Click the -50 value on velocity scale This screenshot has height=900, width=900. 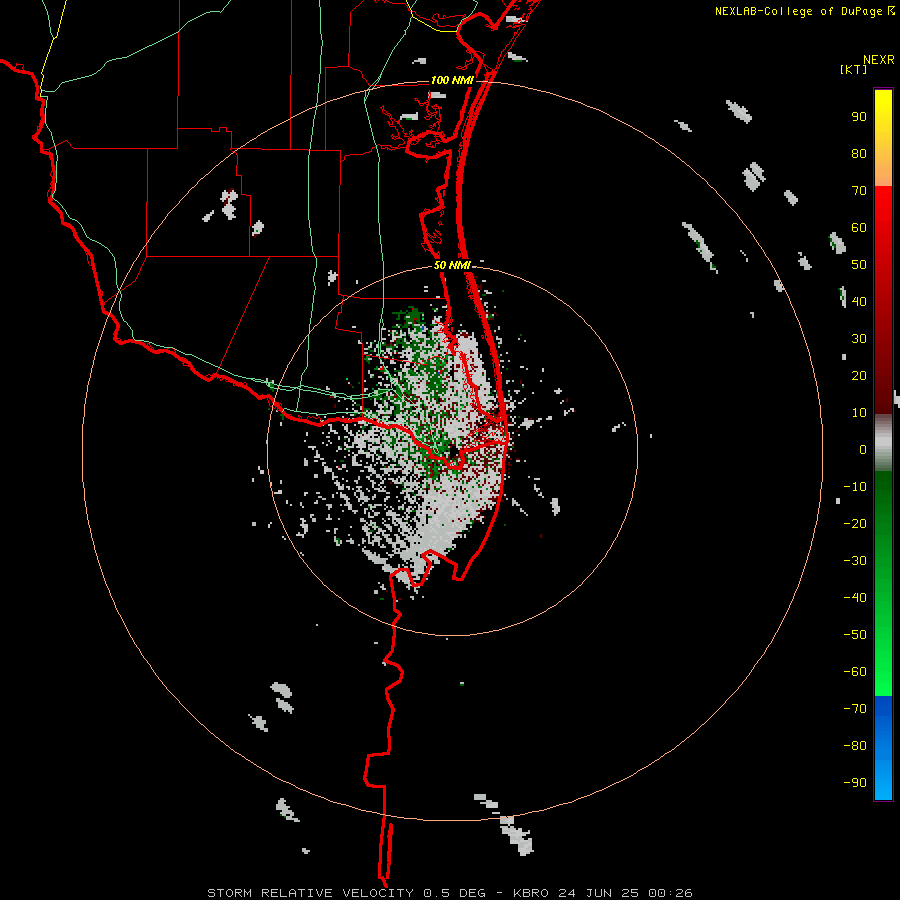click(855, 634)
